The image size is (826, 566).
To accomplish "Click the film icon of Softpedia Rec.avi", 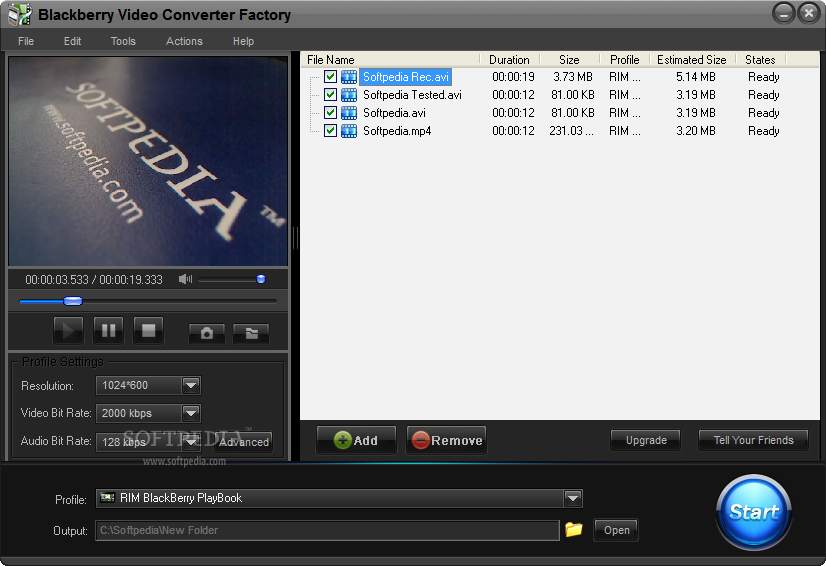I will pos(349,77).
